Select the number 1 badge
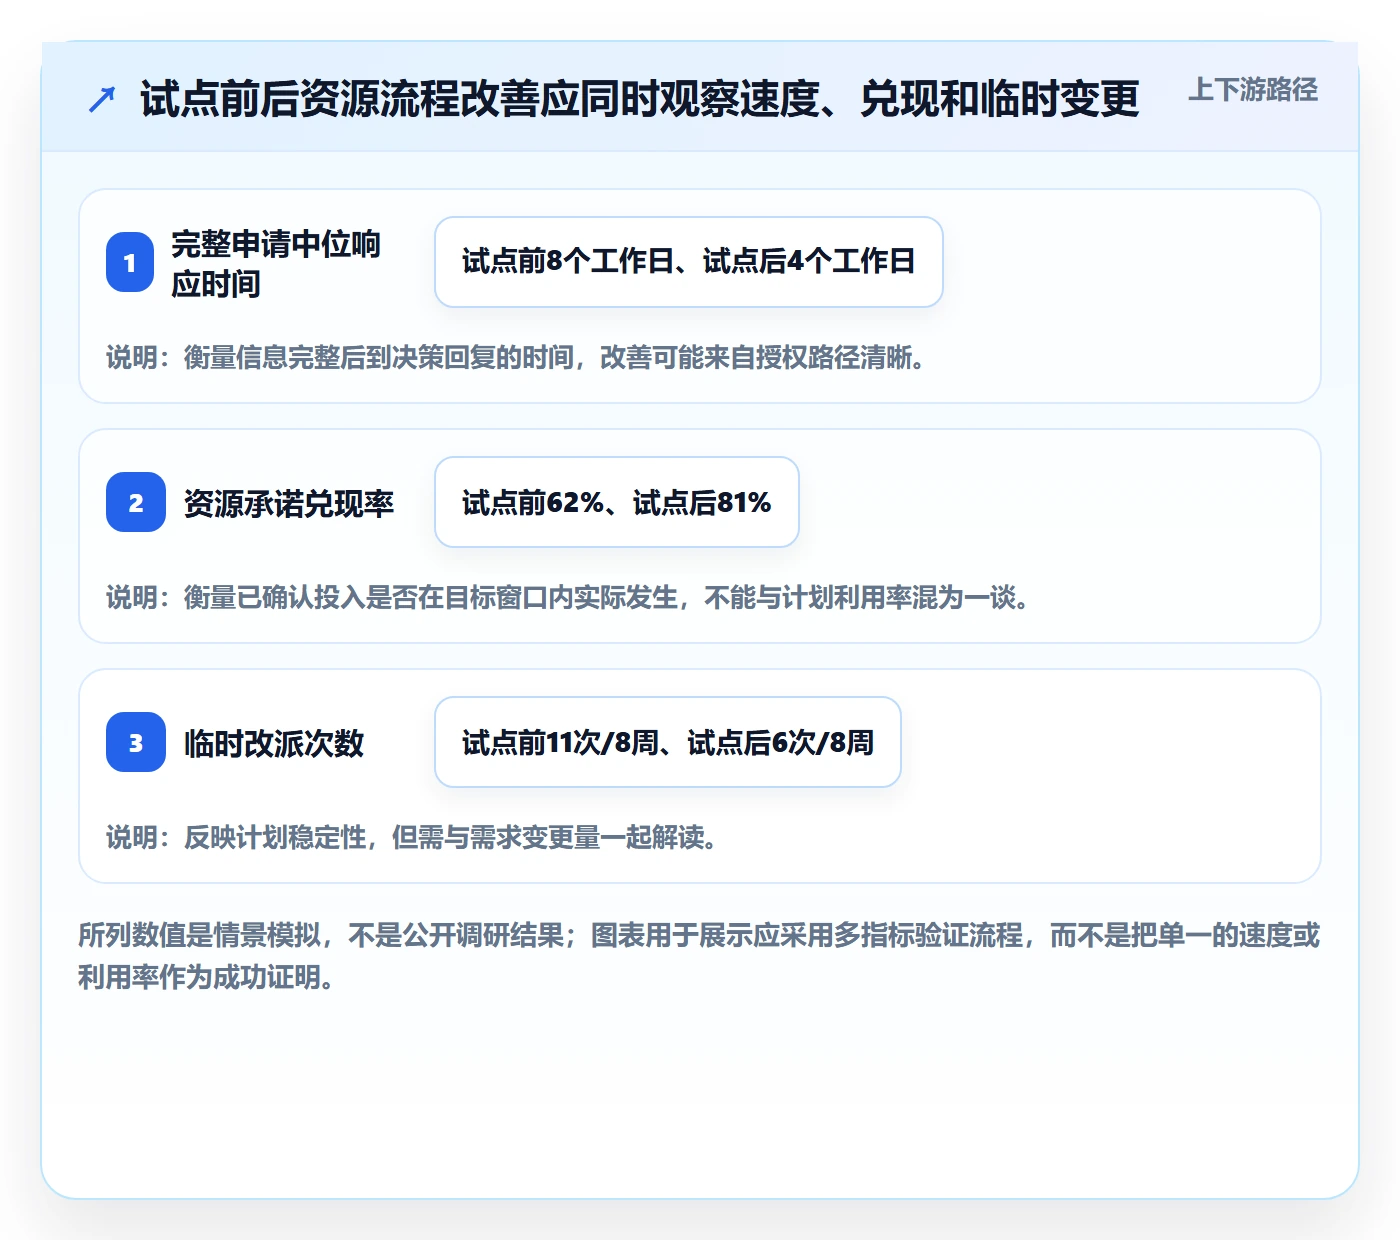This screenshot has width=1400, height=1240. click(x=130, y=262)
